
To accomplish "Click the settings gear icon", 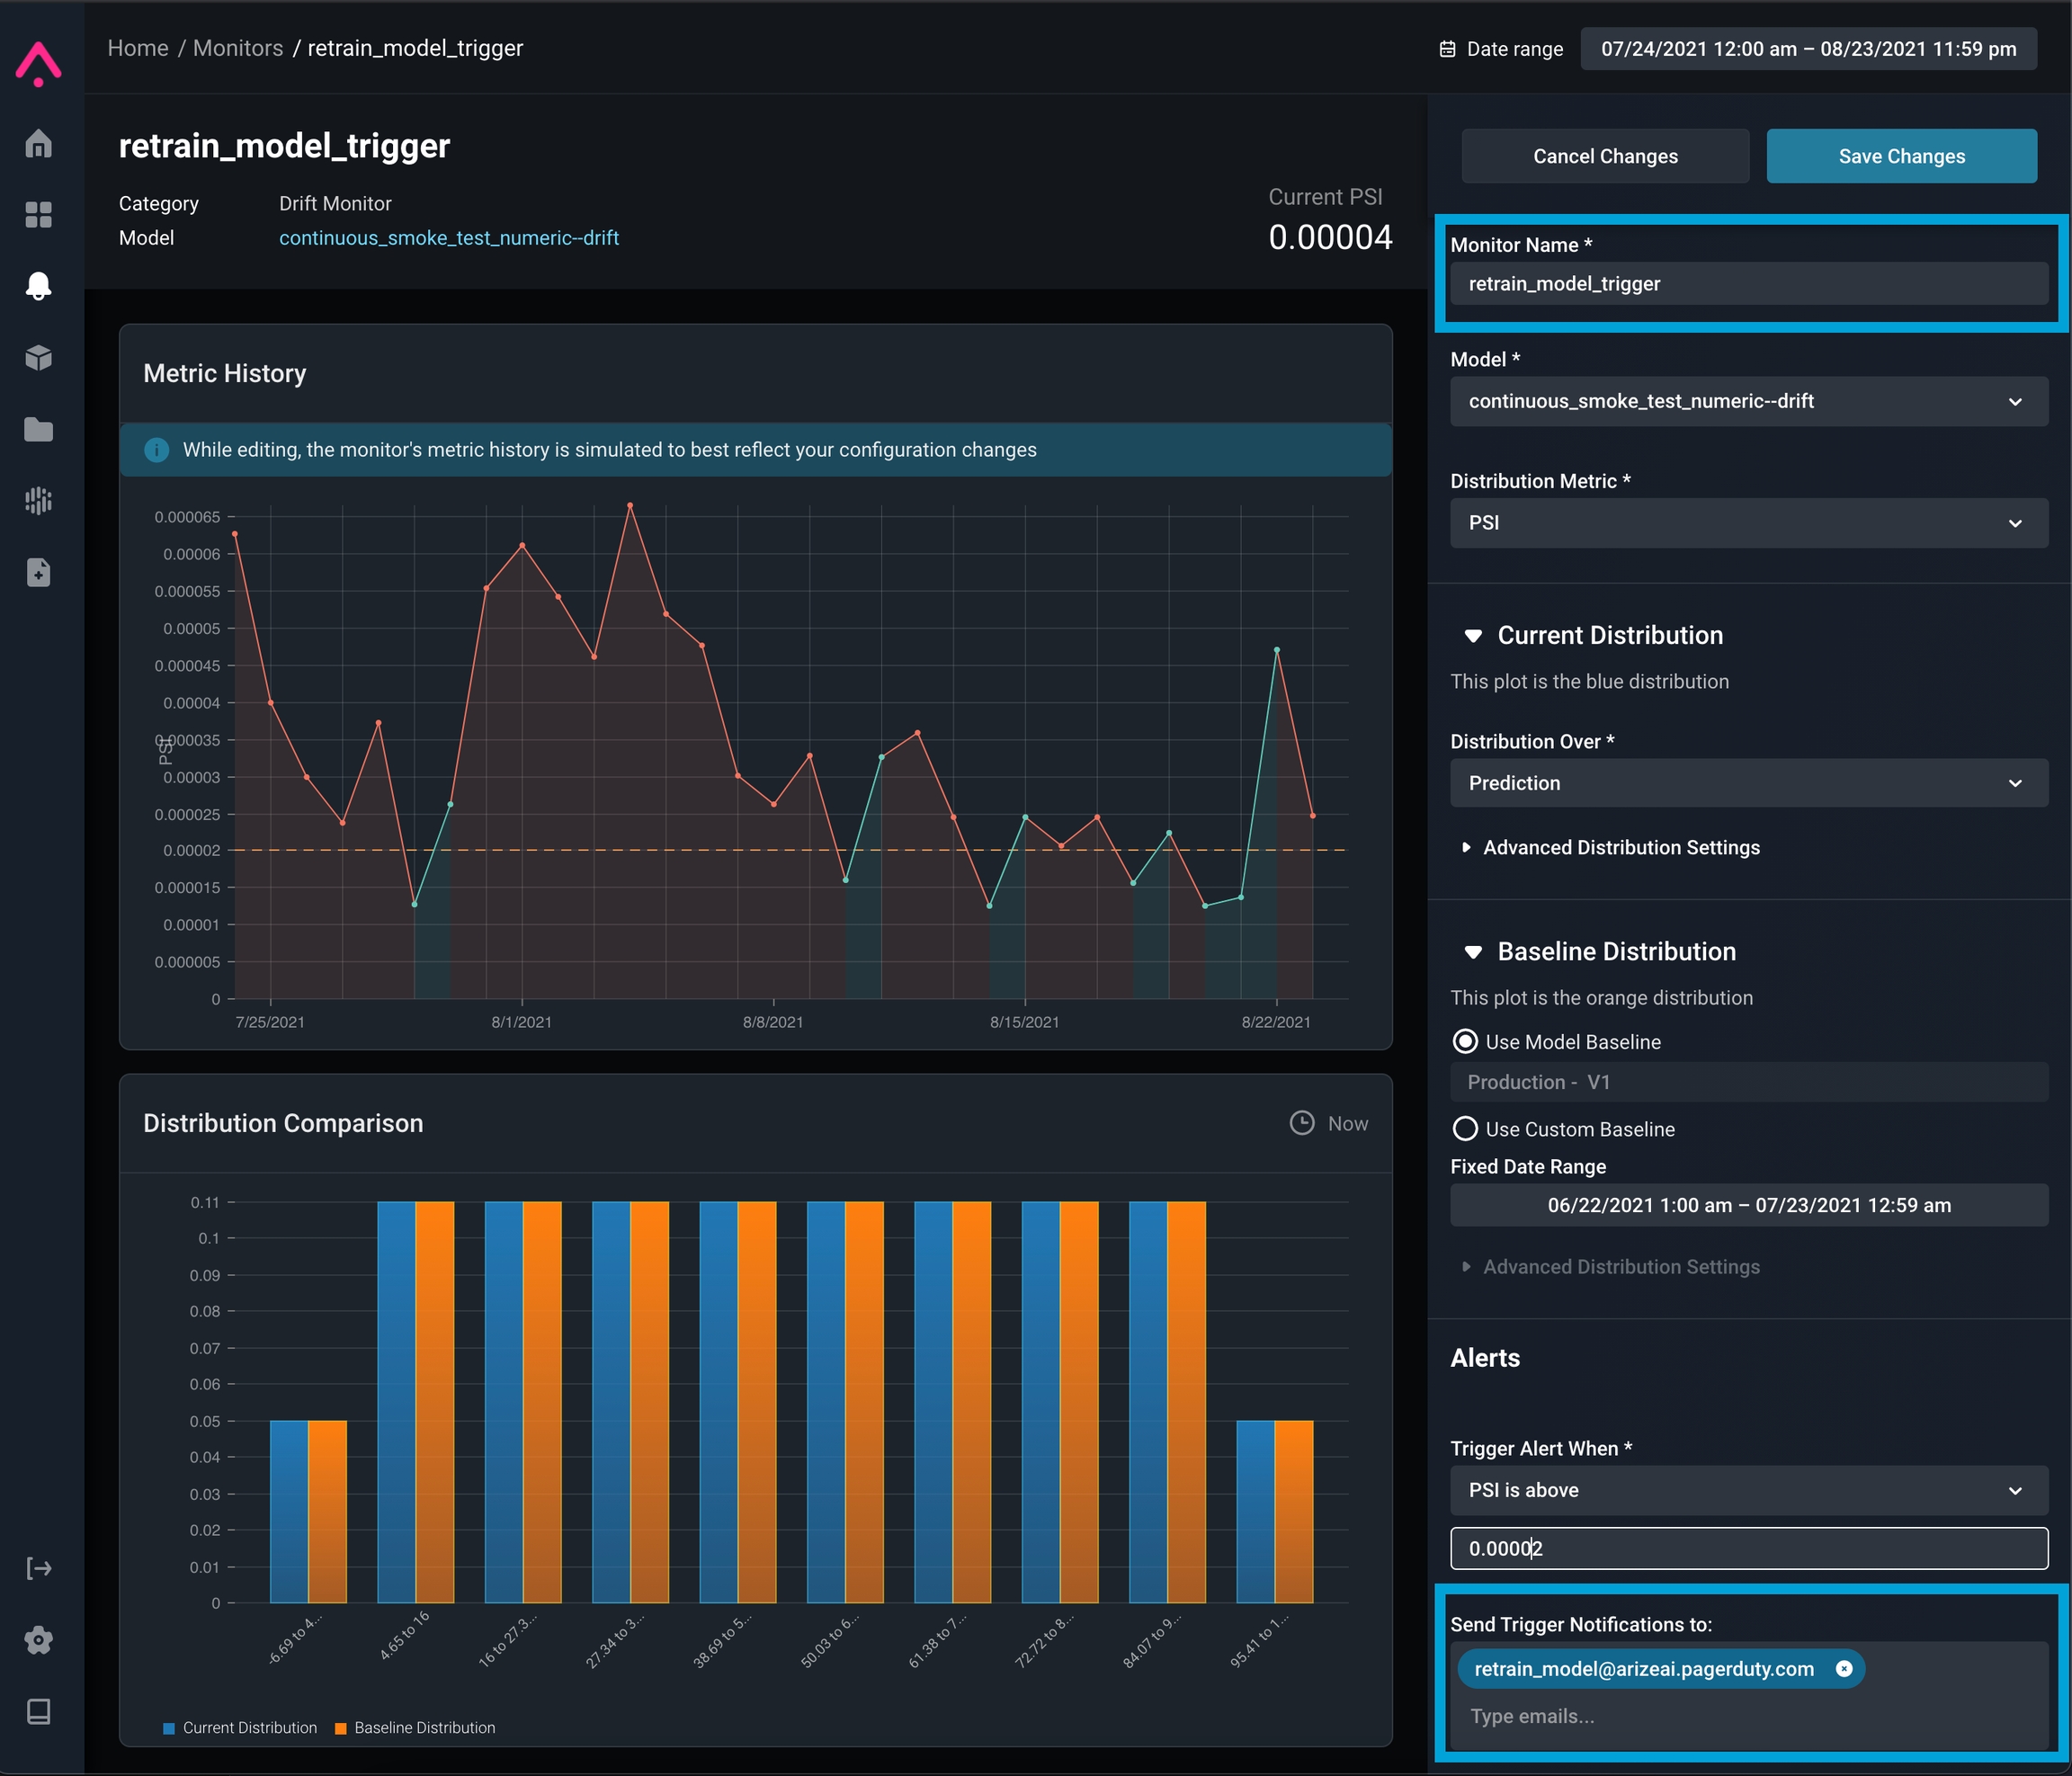I will [39, 1640].
